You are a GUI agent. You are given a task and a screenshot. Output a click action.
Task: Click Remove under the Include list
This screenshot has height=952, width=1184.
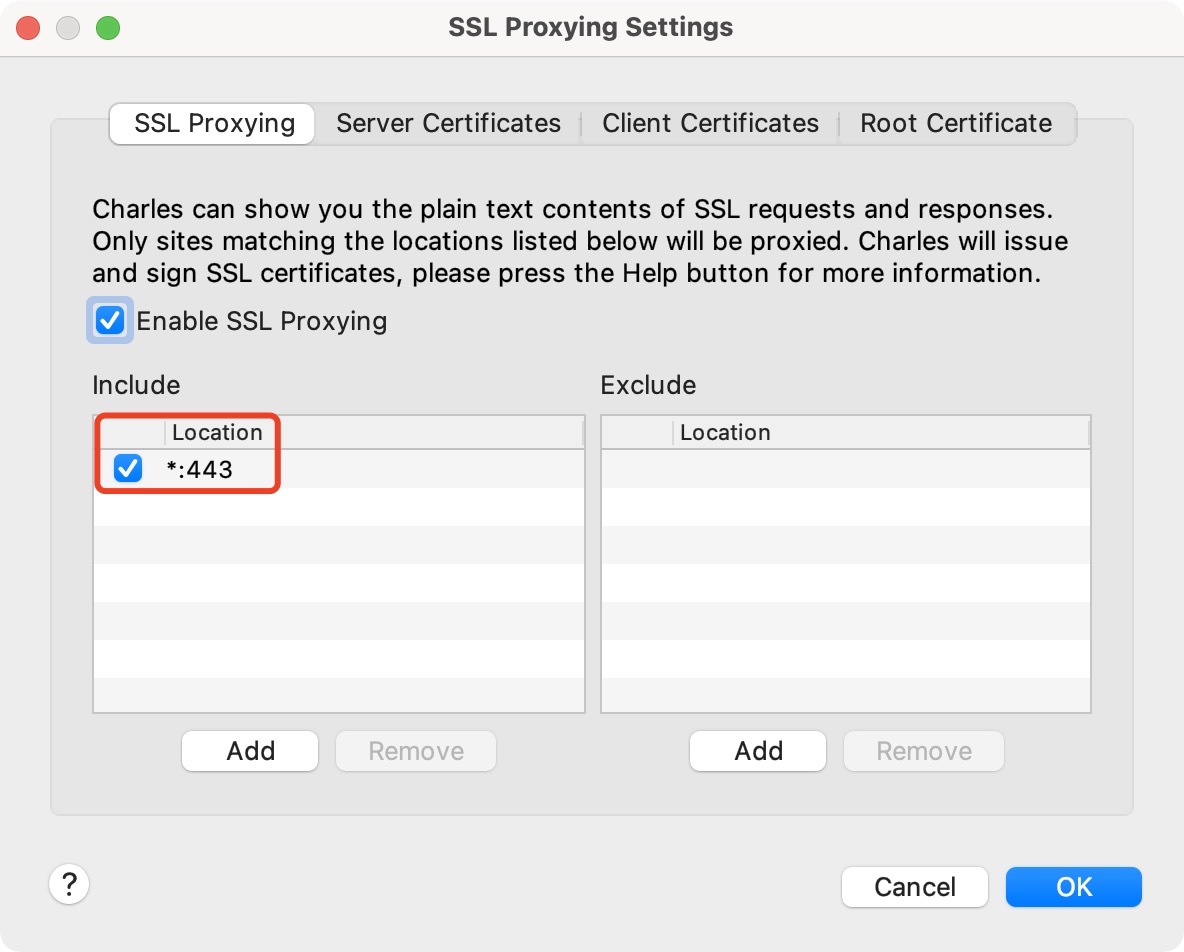[416, 751]
